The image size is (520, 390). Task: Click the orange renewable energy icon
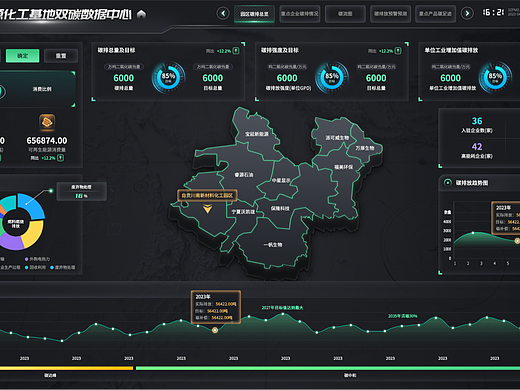47,122
